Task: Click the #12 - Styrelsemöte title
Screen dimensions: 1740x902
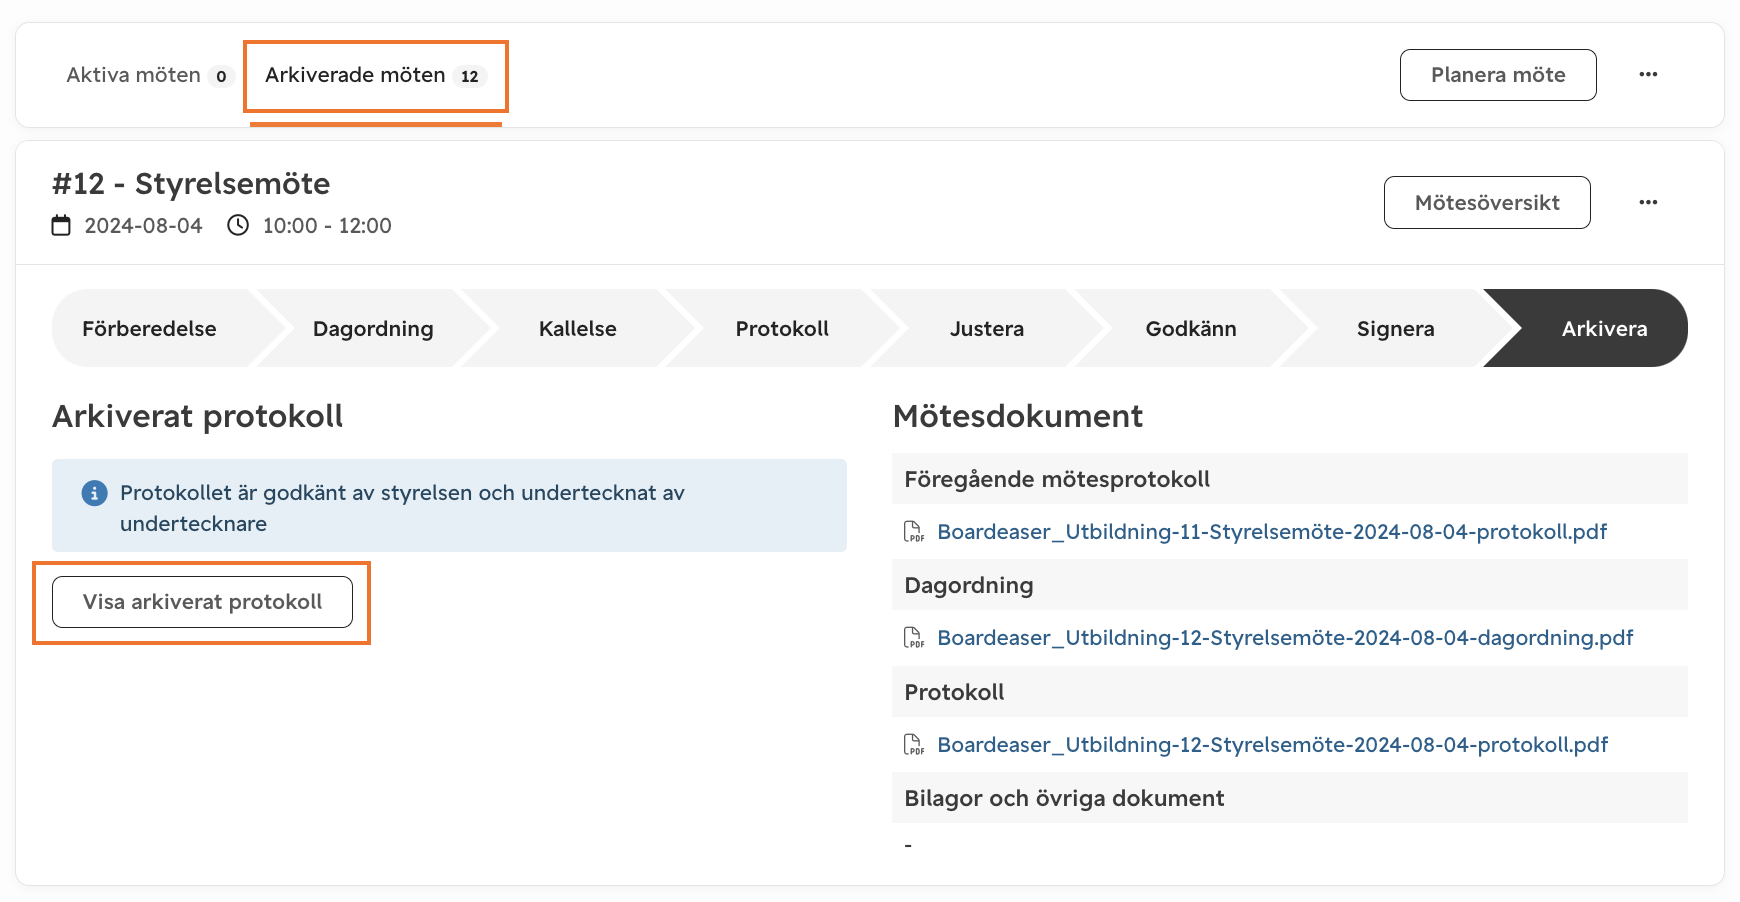Action: (191, 184)
